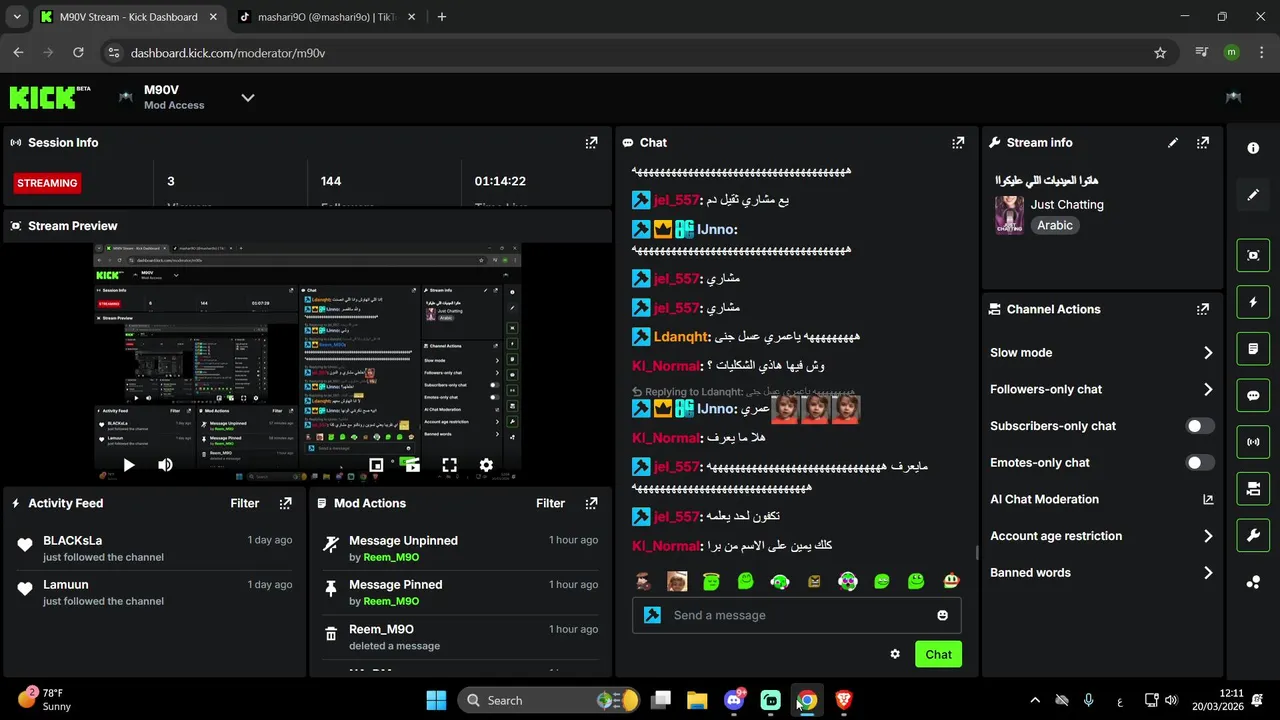
Task: Click the Arabic language tag
Action: click(x=1055, y=226)
